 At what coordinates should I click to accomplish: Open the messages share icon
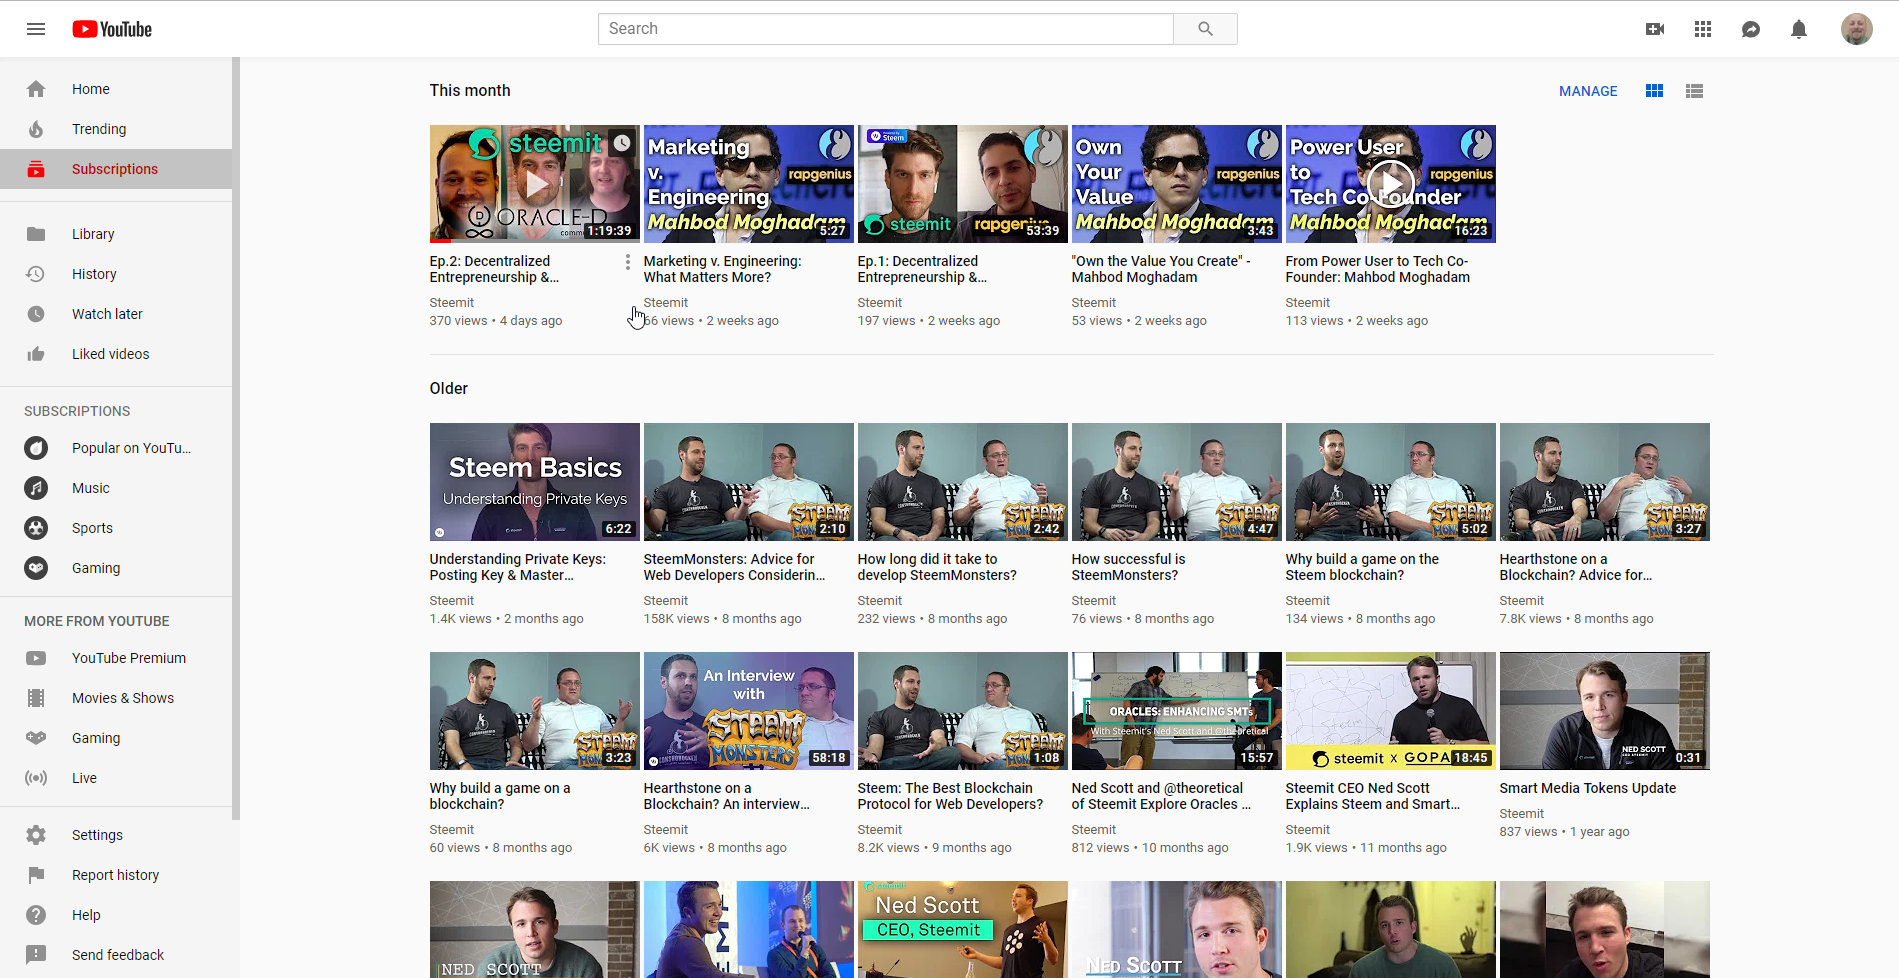pyautogui.click(x=1751, y=29)
